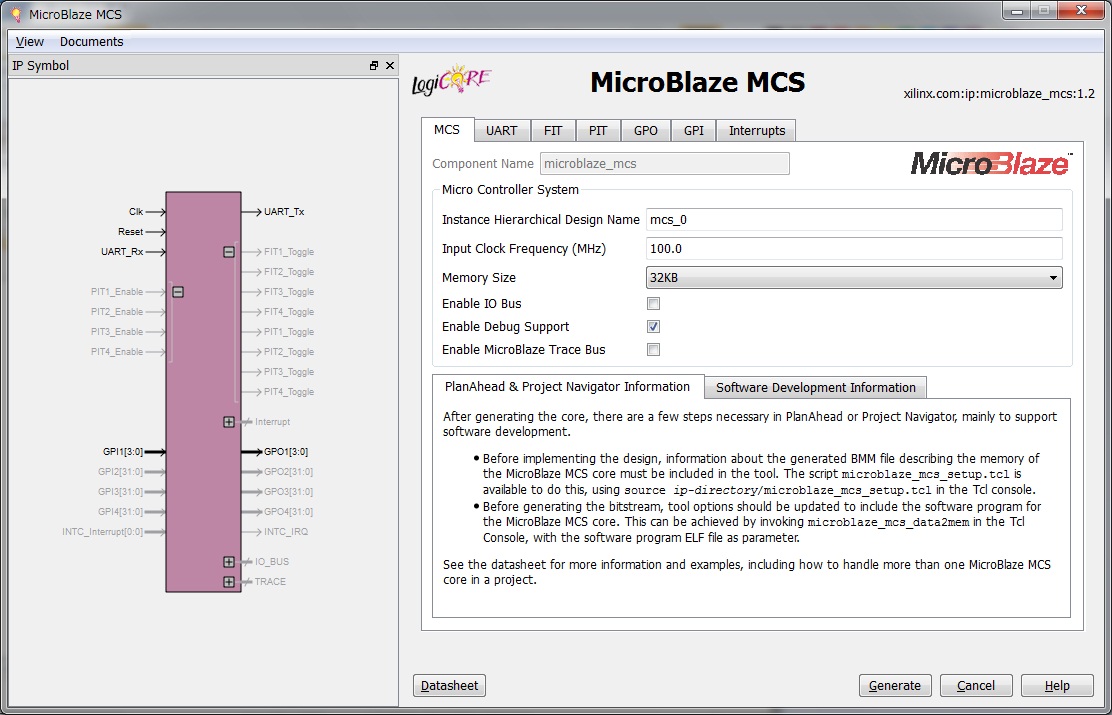1112x715 pixels.
Task: Select the FIT1_Toggle port label
Action: [289, 252]
